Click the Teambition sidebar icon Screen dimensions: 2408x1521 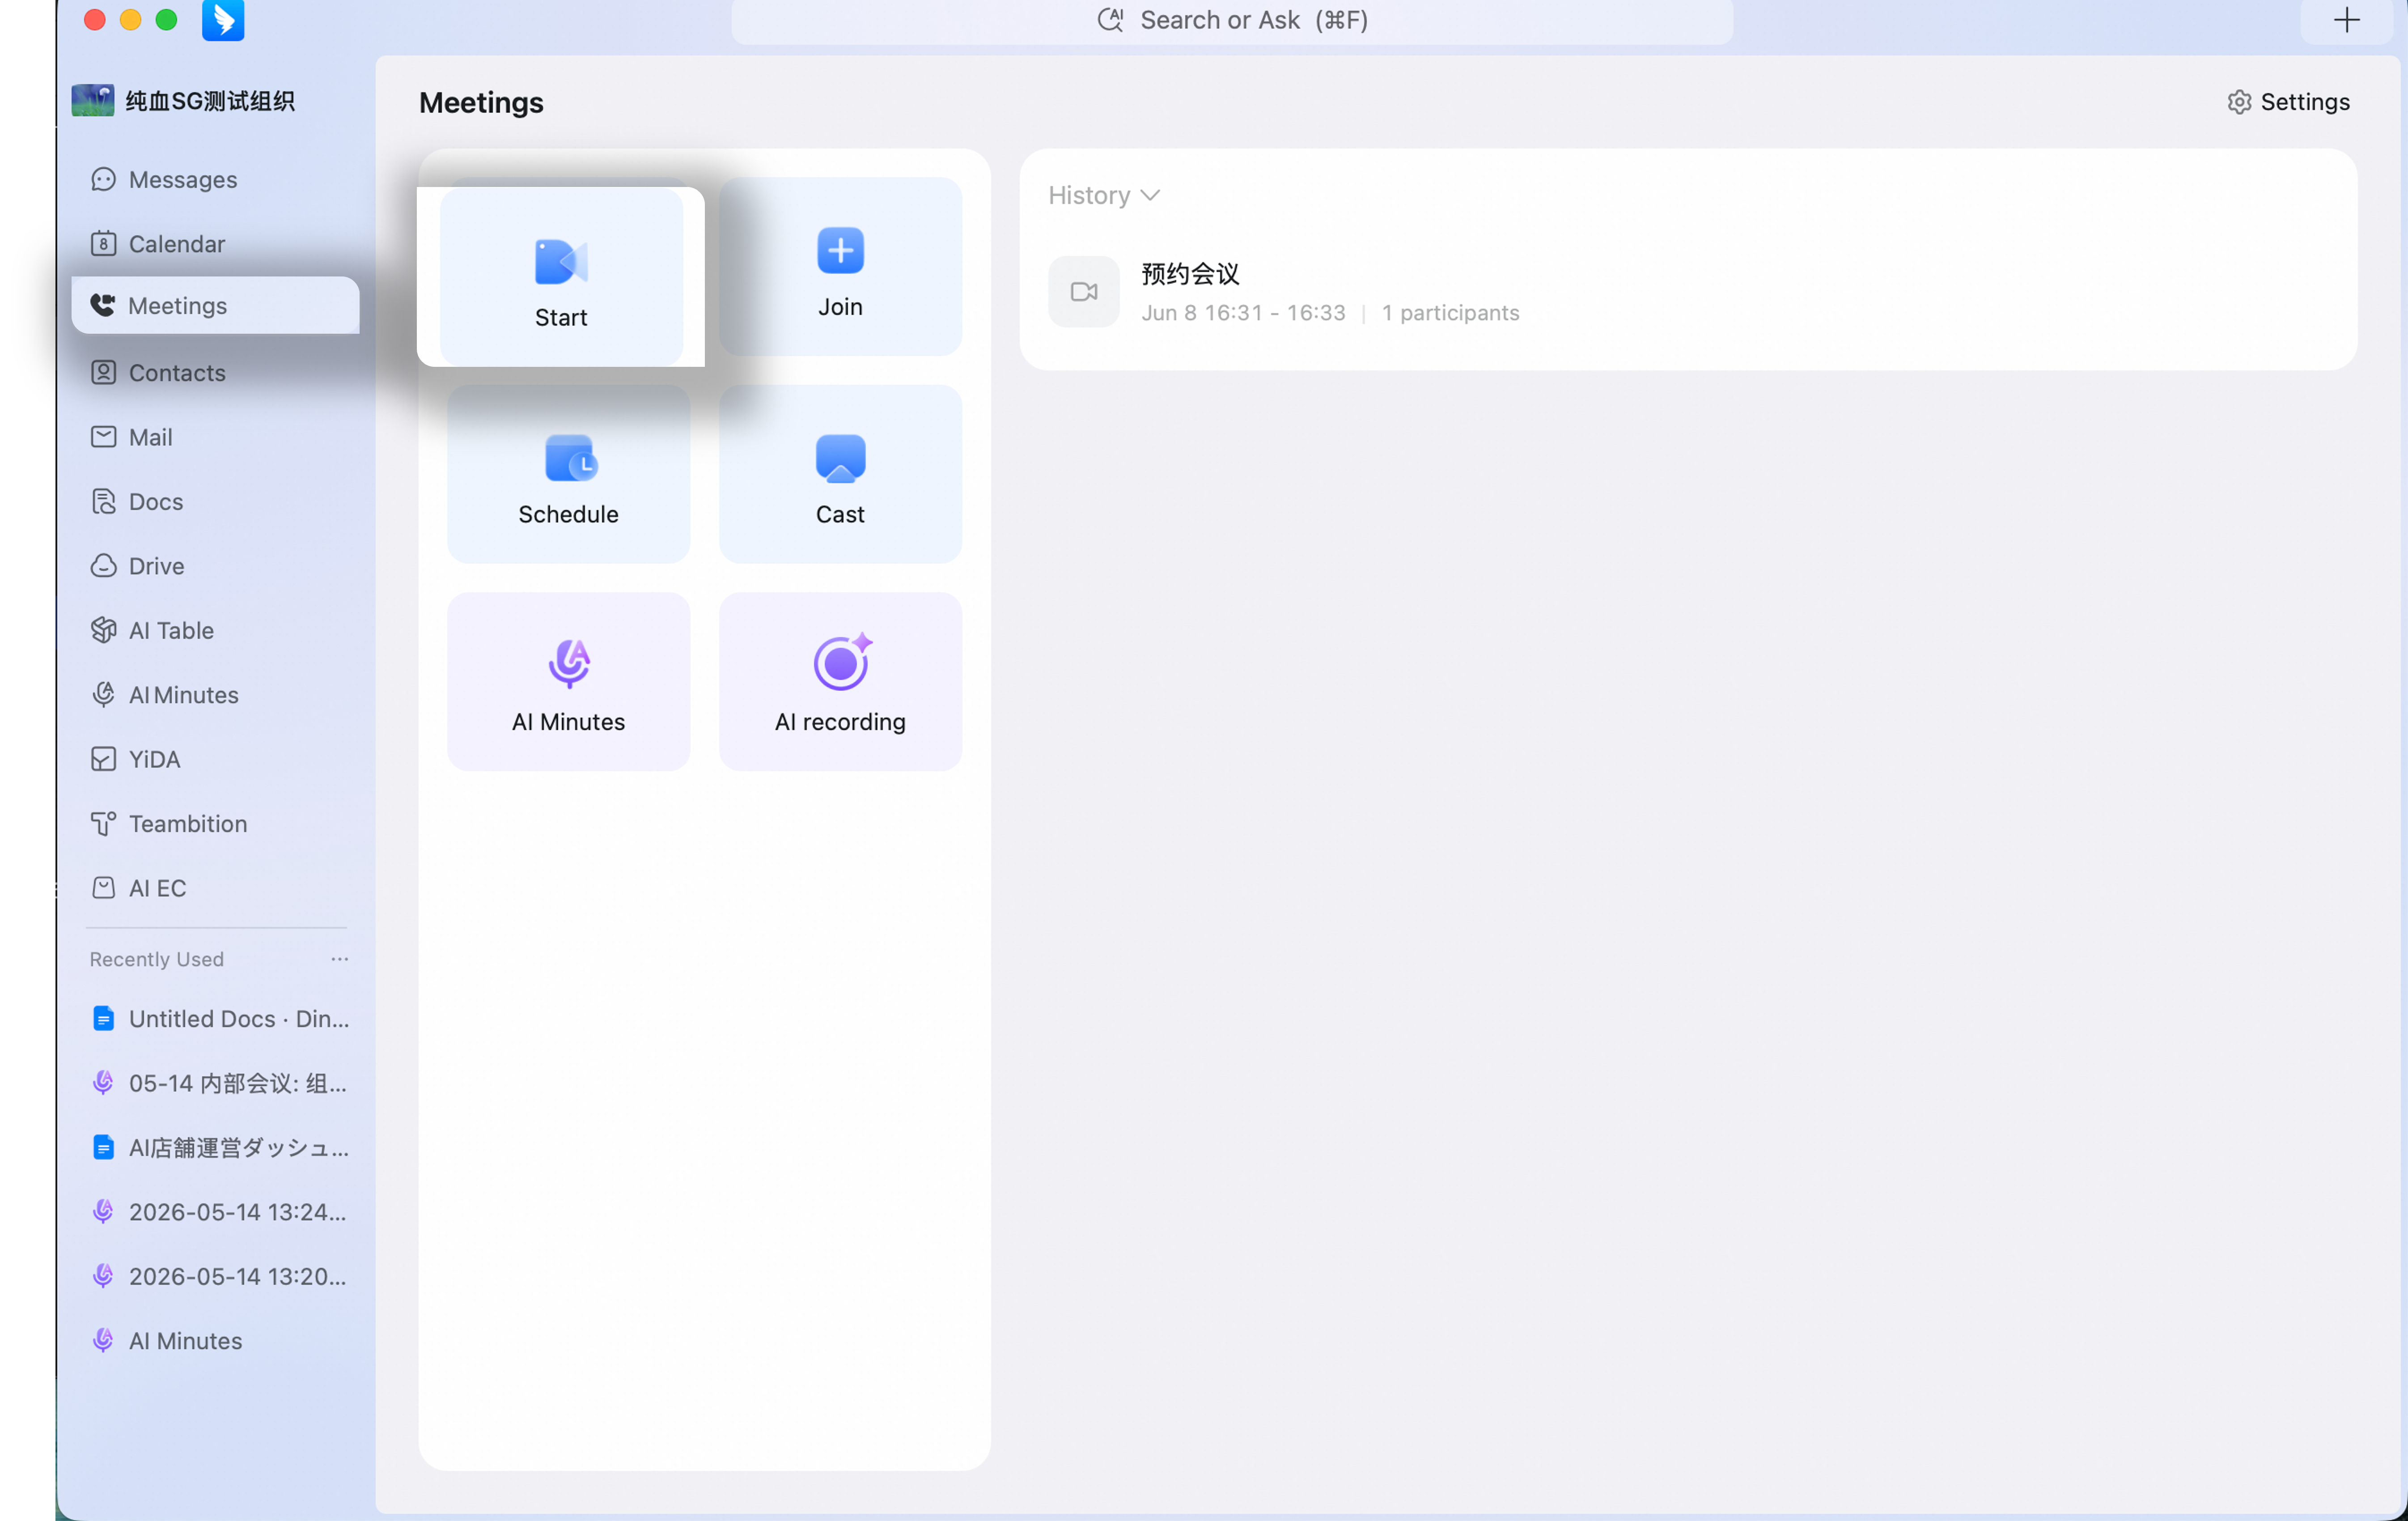click(x=103, y=823)
